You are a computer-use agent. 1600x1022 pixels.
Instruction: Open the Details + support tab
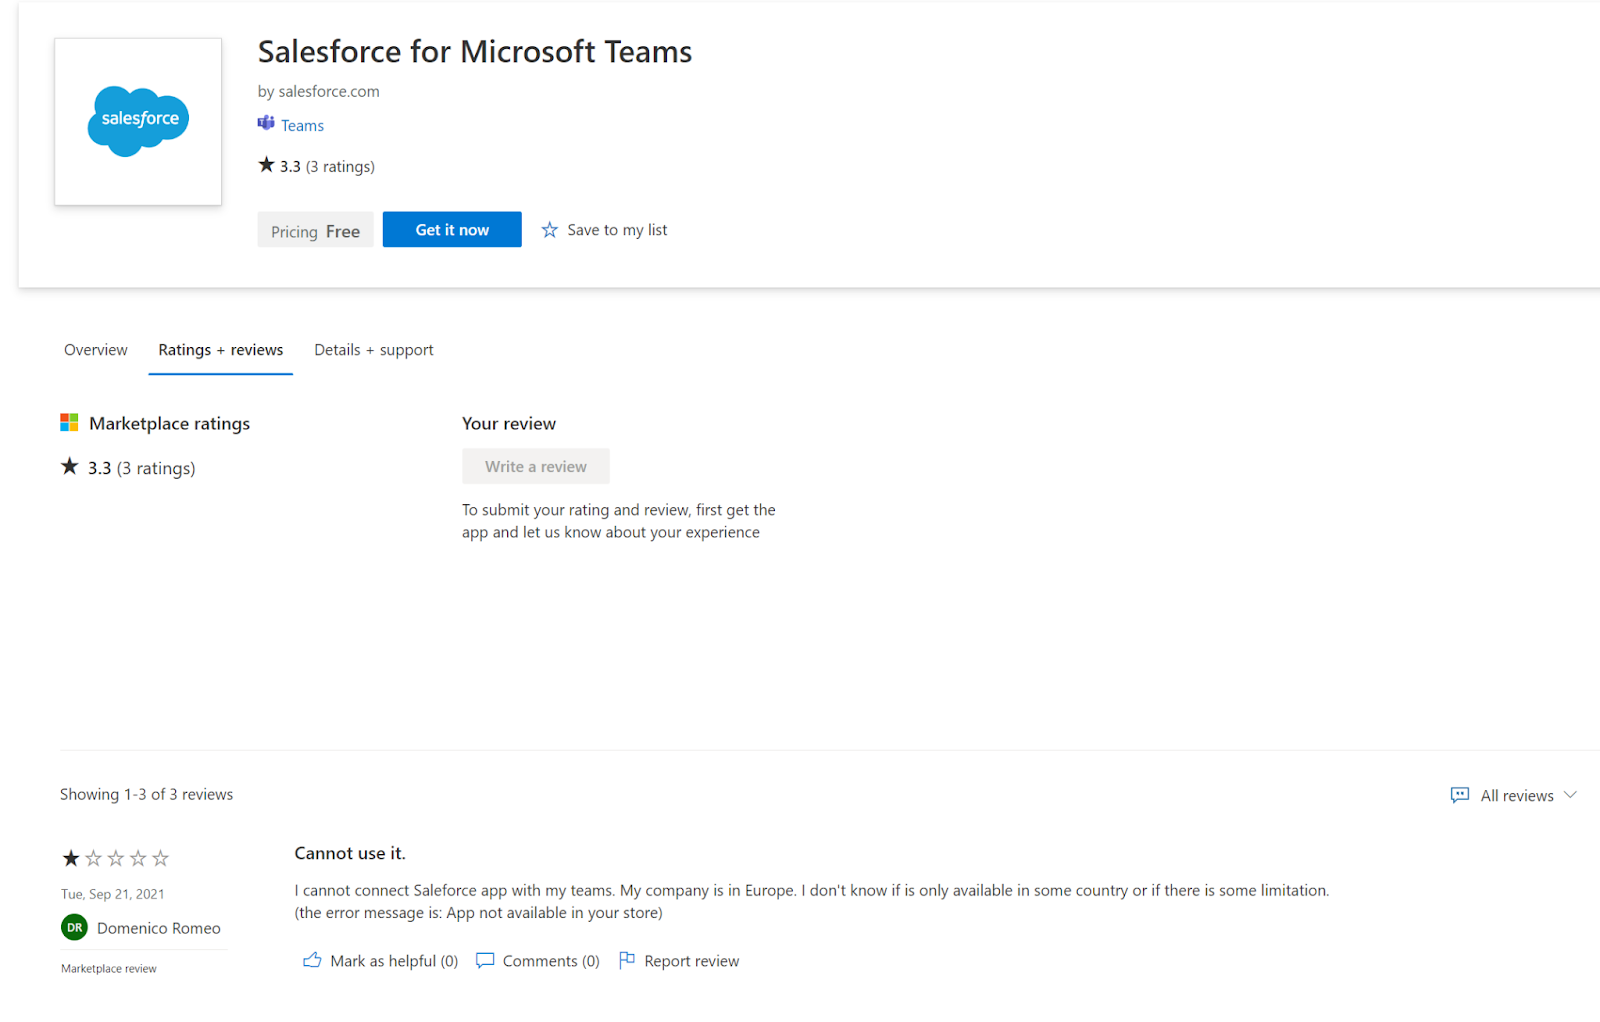tap(373, 349)
